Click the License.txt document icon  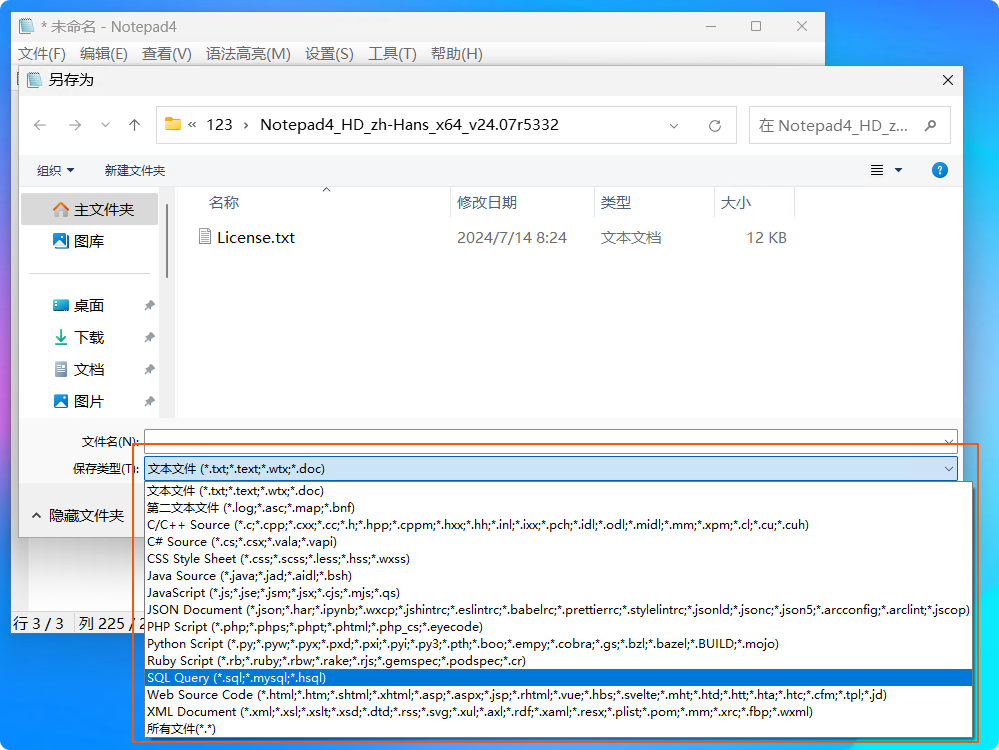(205, 237)
